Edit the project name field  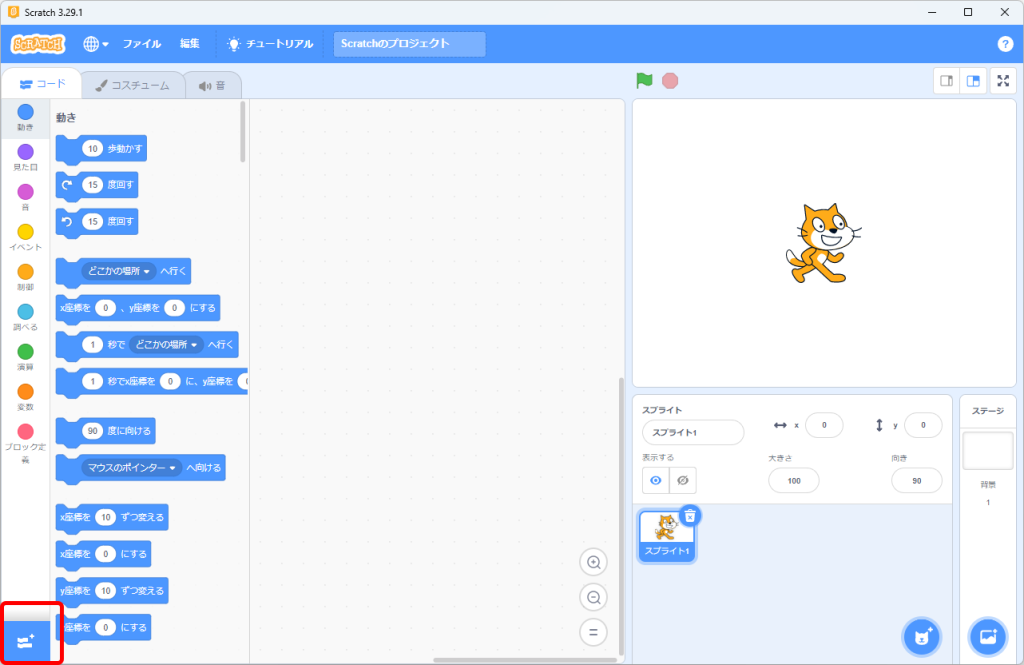click(x=408, y=44)
